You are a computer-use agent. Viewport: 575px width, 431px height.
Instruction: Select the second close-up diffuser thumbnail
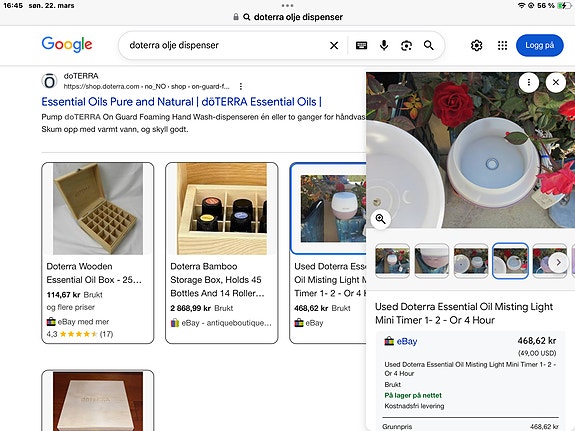click(432, 260)
